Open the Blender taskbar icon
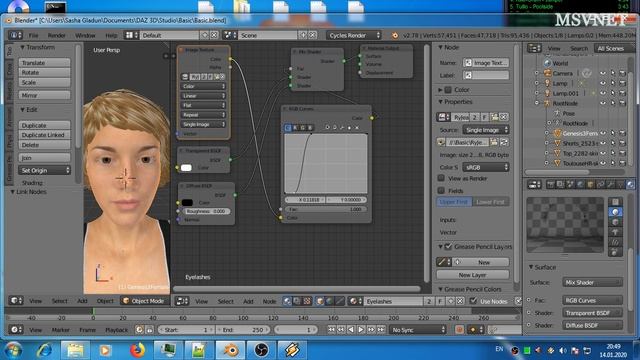This screenshot has height=360, width=640. tap(231, 350)
